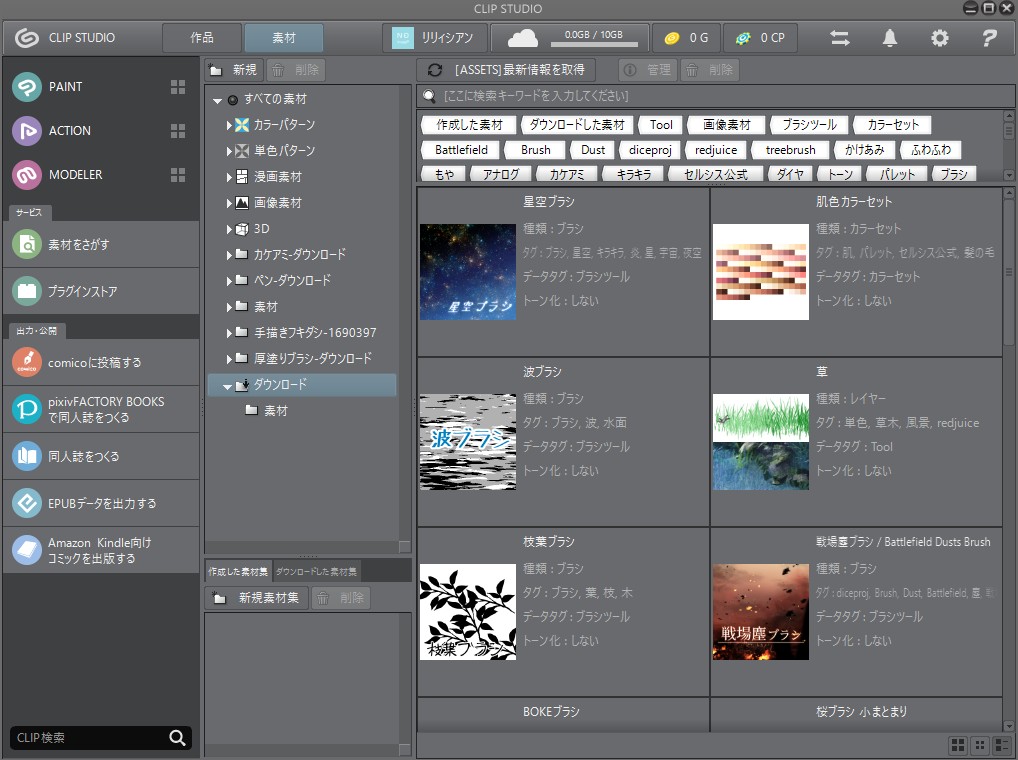Toggle the ブラシツール tag filter

[x=810, y=125]
